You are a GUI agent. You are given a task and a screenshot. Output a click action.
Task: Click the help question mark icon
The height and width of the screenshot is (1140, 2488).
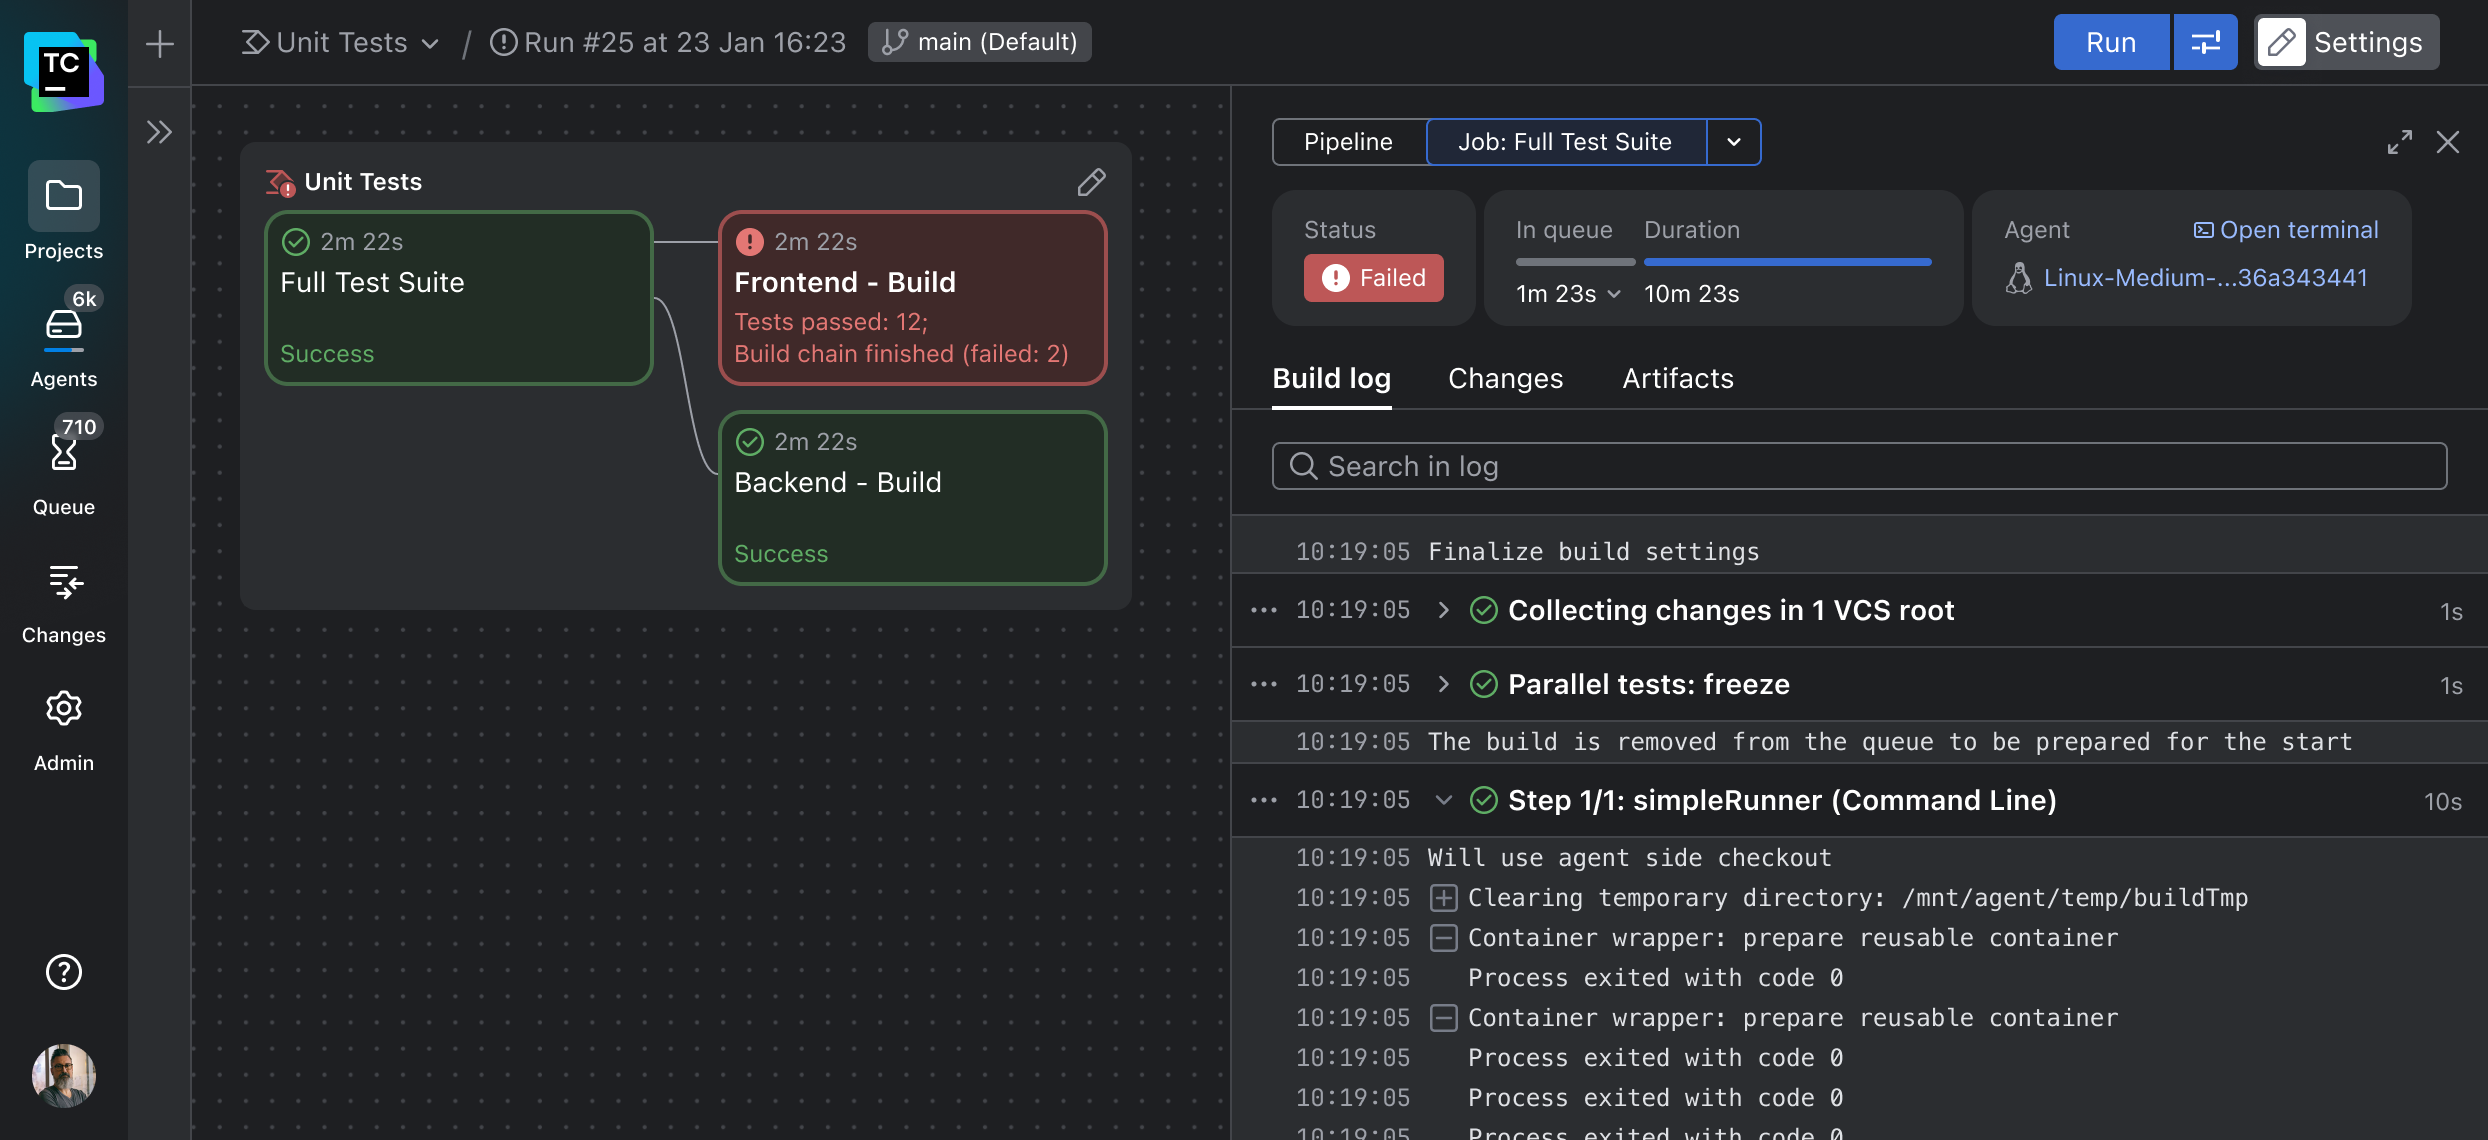pyautogui.click(x=64, y=972)
